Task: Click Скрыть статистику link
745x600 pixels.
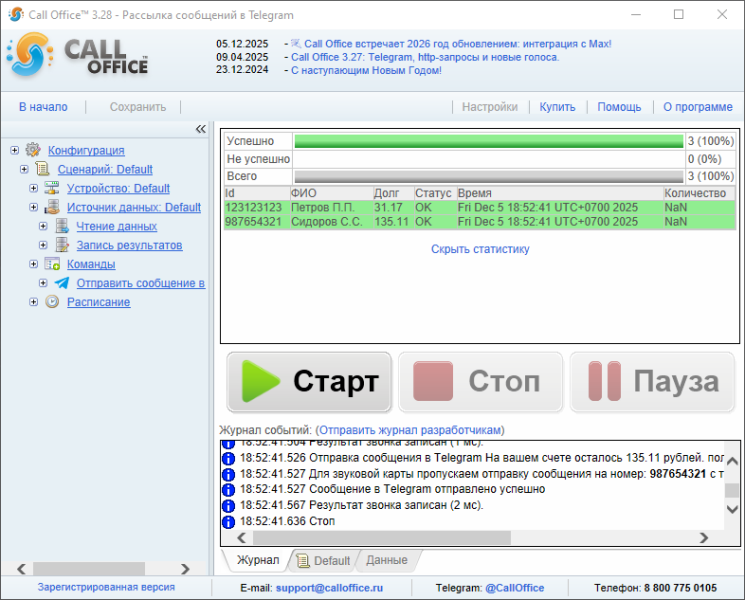Action: (480, 249)
